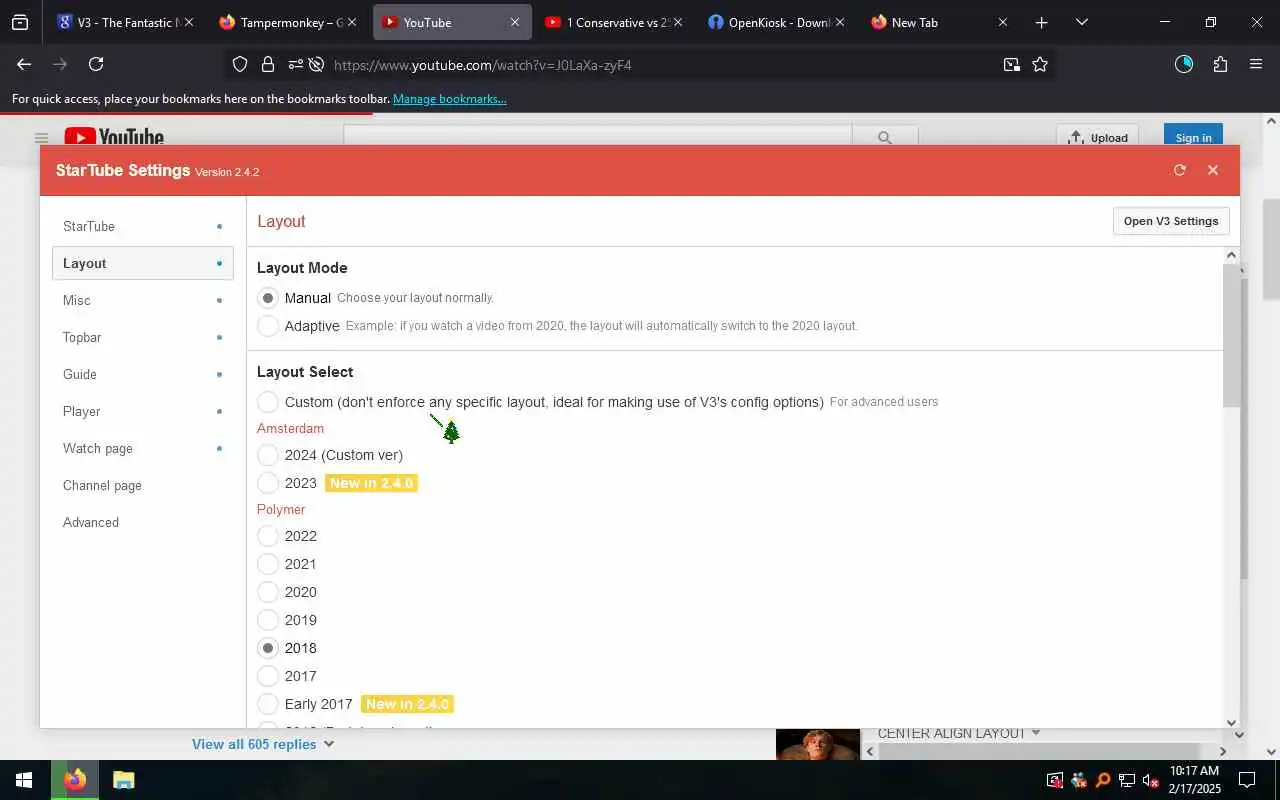
Task: Select the 2020 layout radio
Action: 268,592
